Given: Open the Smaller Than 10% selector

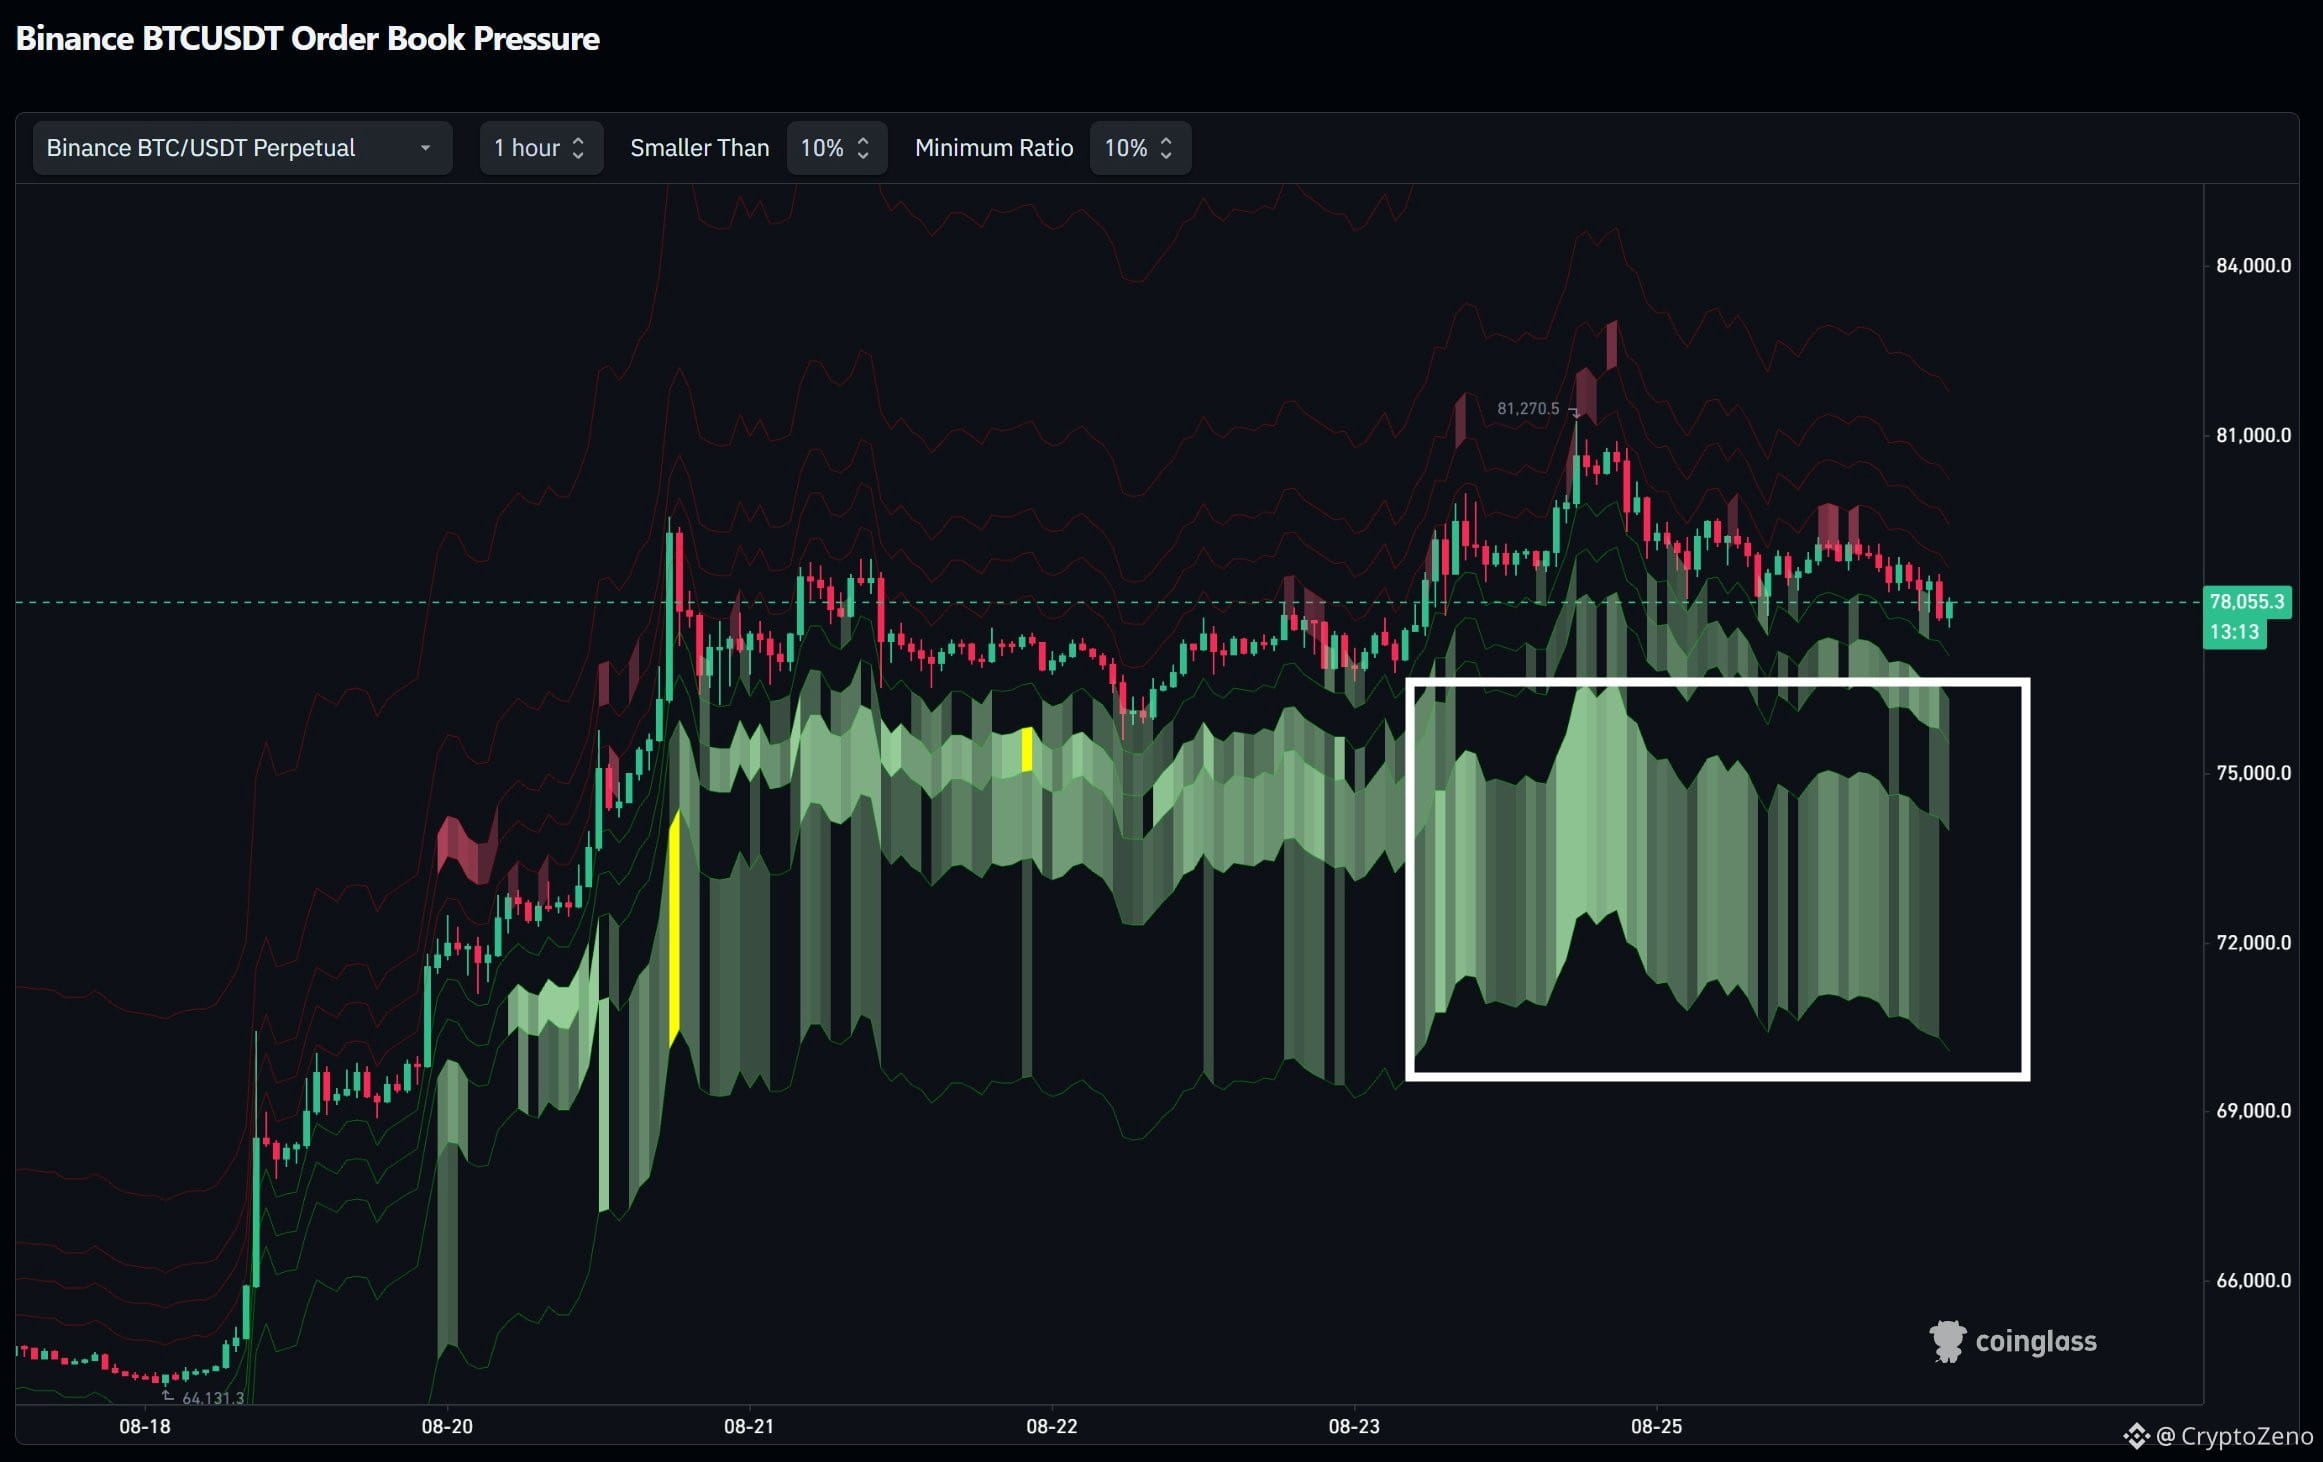Looking at the screenshot, I should pos(836,148).
